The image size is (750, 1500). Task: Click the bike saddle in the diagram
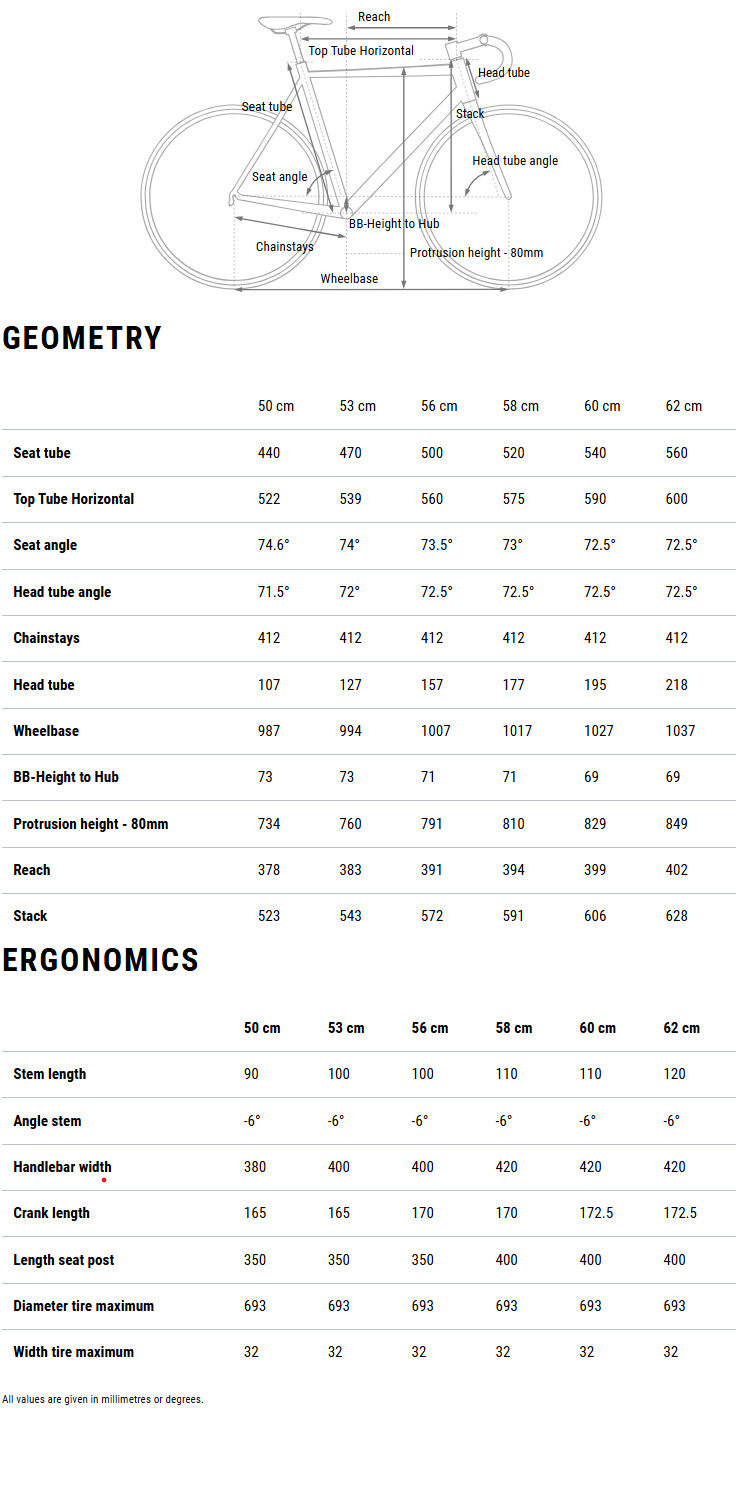294,22
